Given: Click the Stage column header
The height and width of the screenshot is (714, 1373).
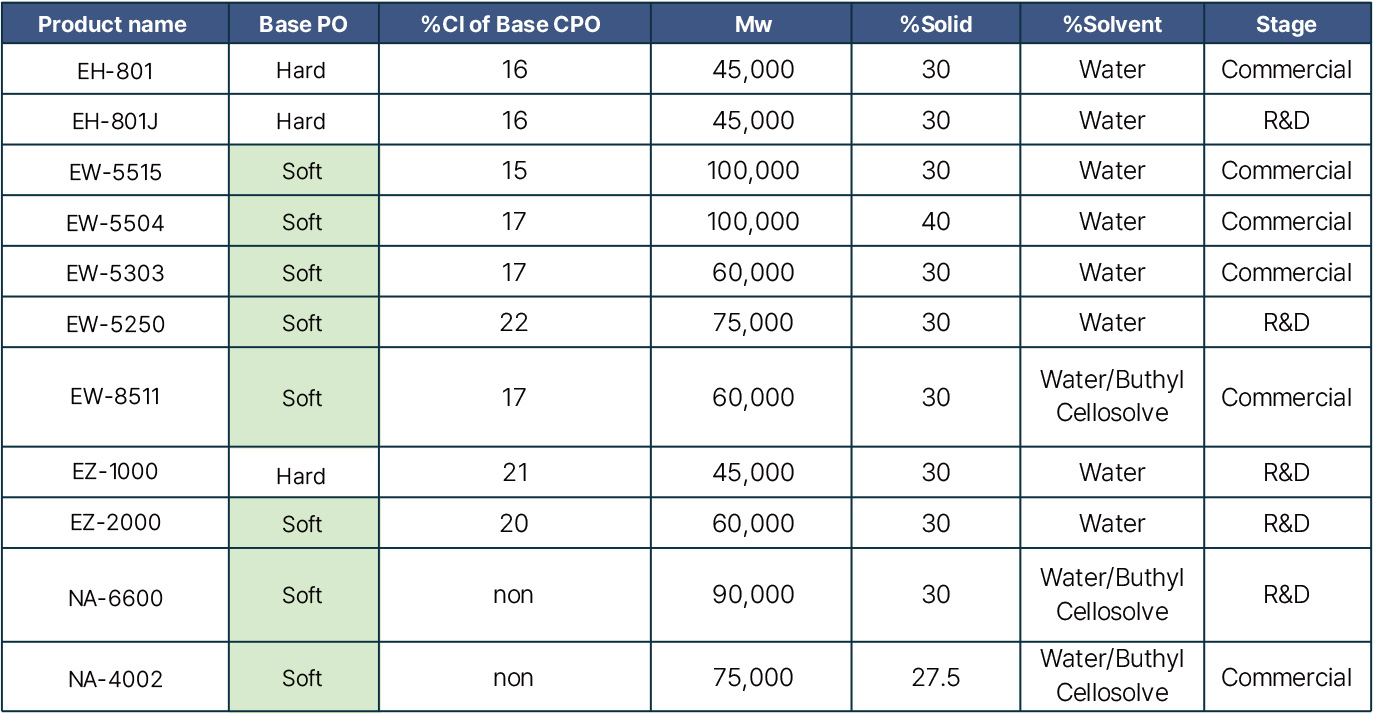Looking at the screenshot, I should pos(1287,25).
